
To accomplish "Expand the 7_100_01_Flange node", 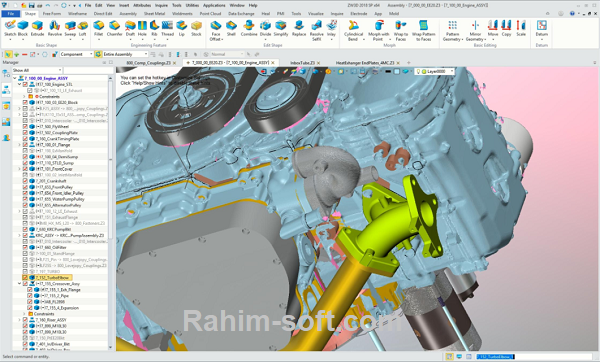I will click(x=20, y=145).
